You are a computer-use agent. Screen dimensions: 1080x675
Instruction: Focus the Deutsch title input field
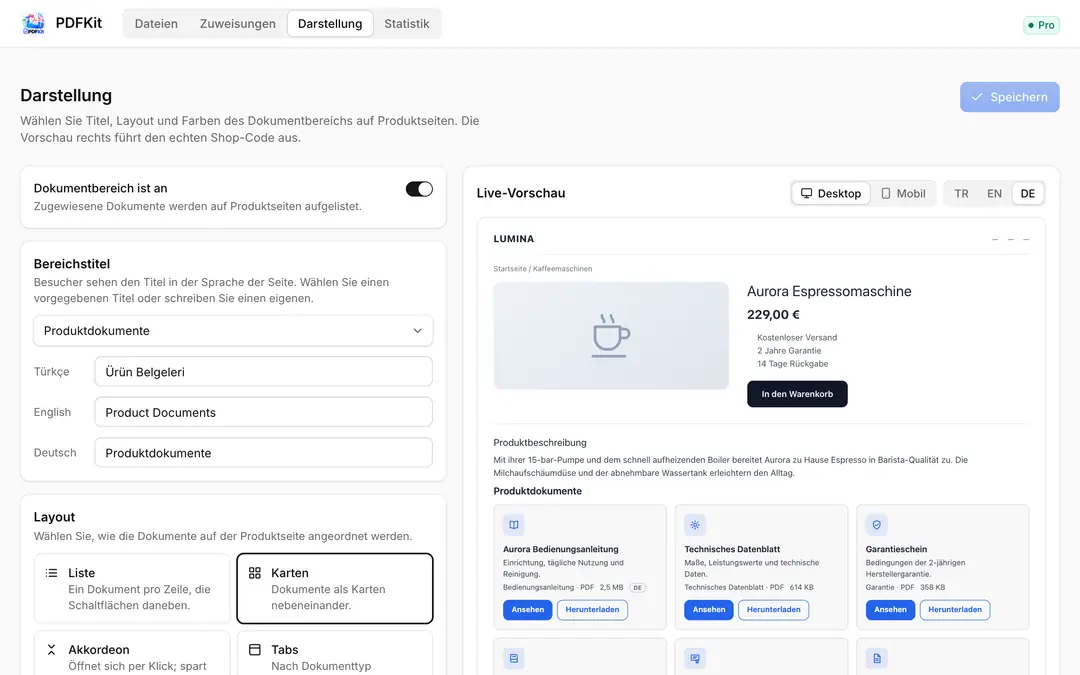[x=264, y=453]
